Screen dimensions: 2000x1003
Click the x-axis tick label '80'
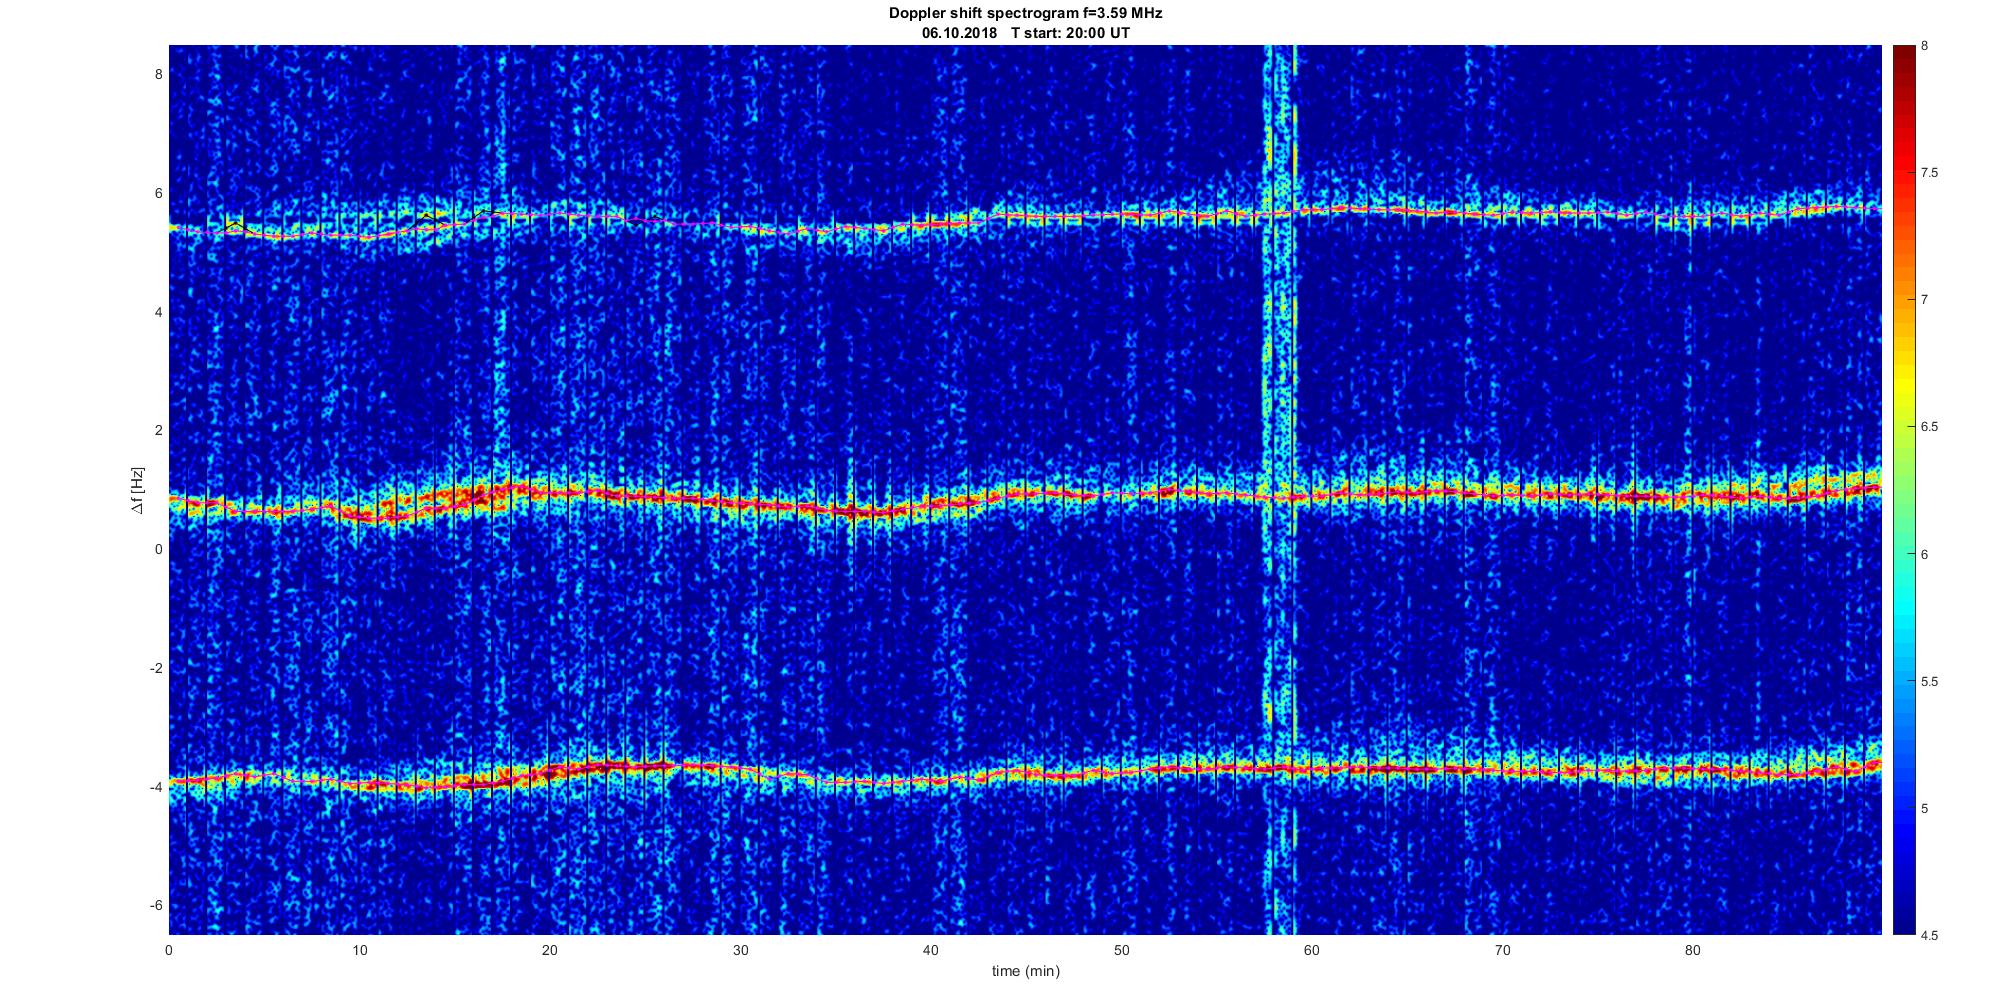1693,950
